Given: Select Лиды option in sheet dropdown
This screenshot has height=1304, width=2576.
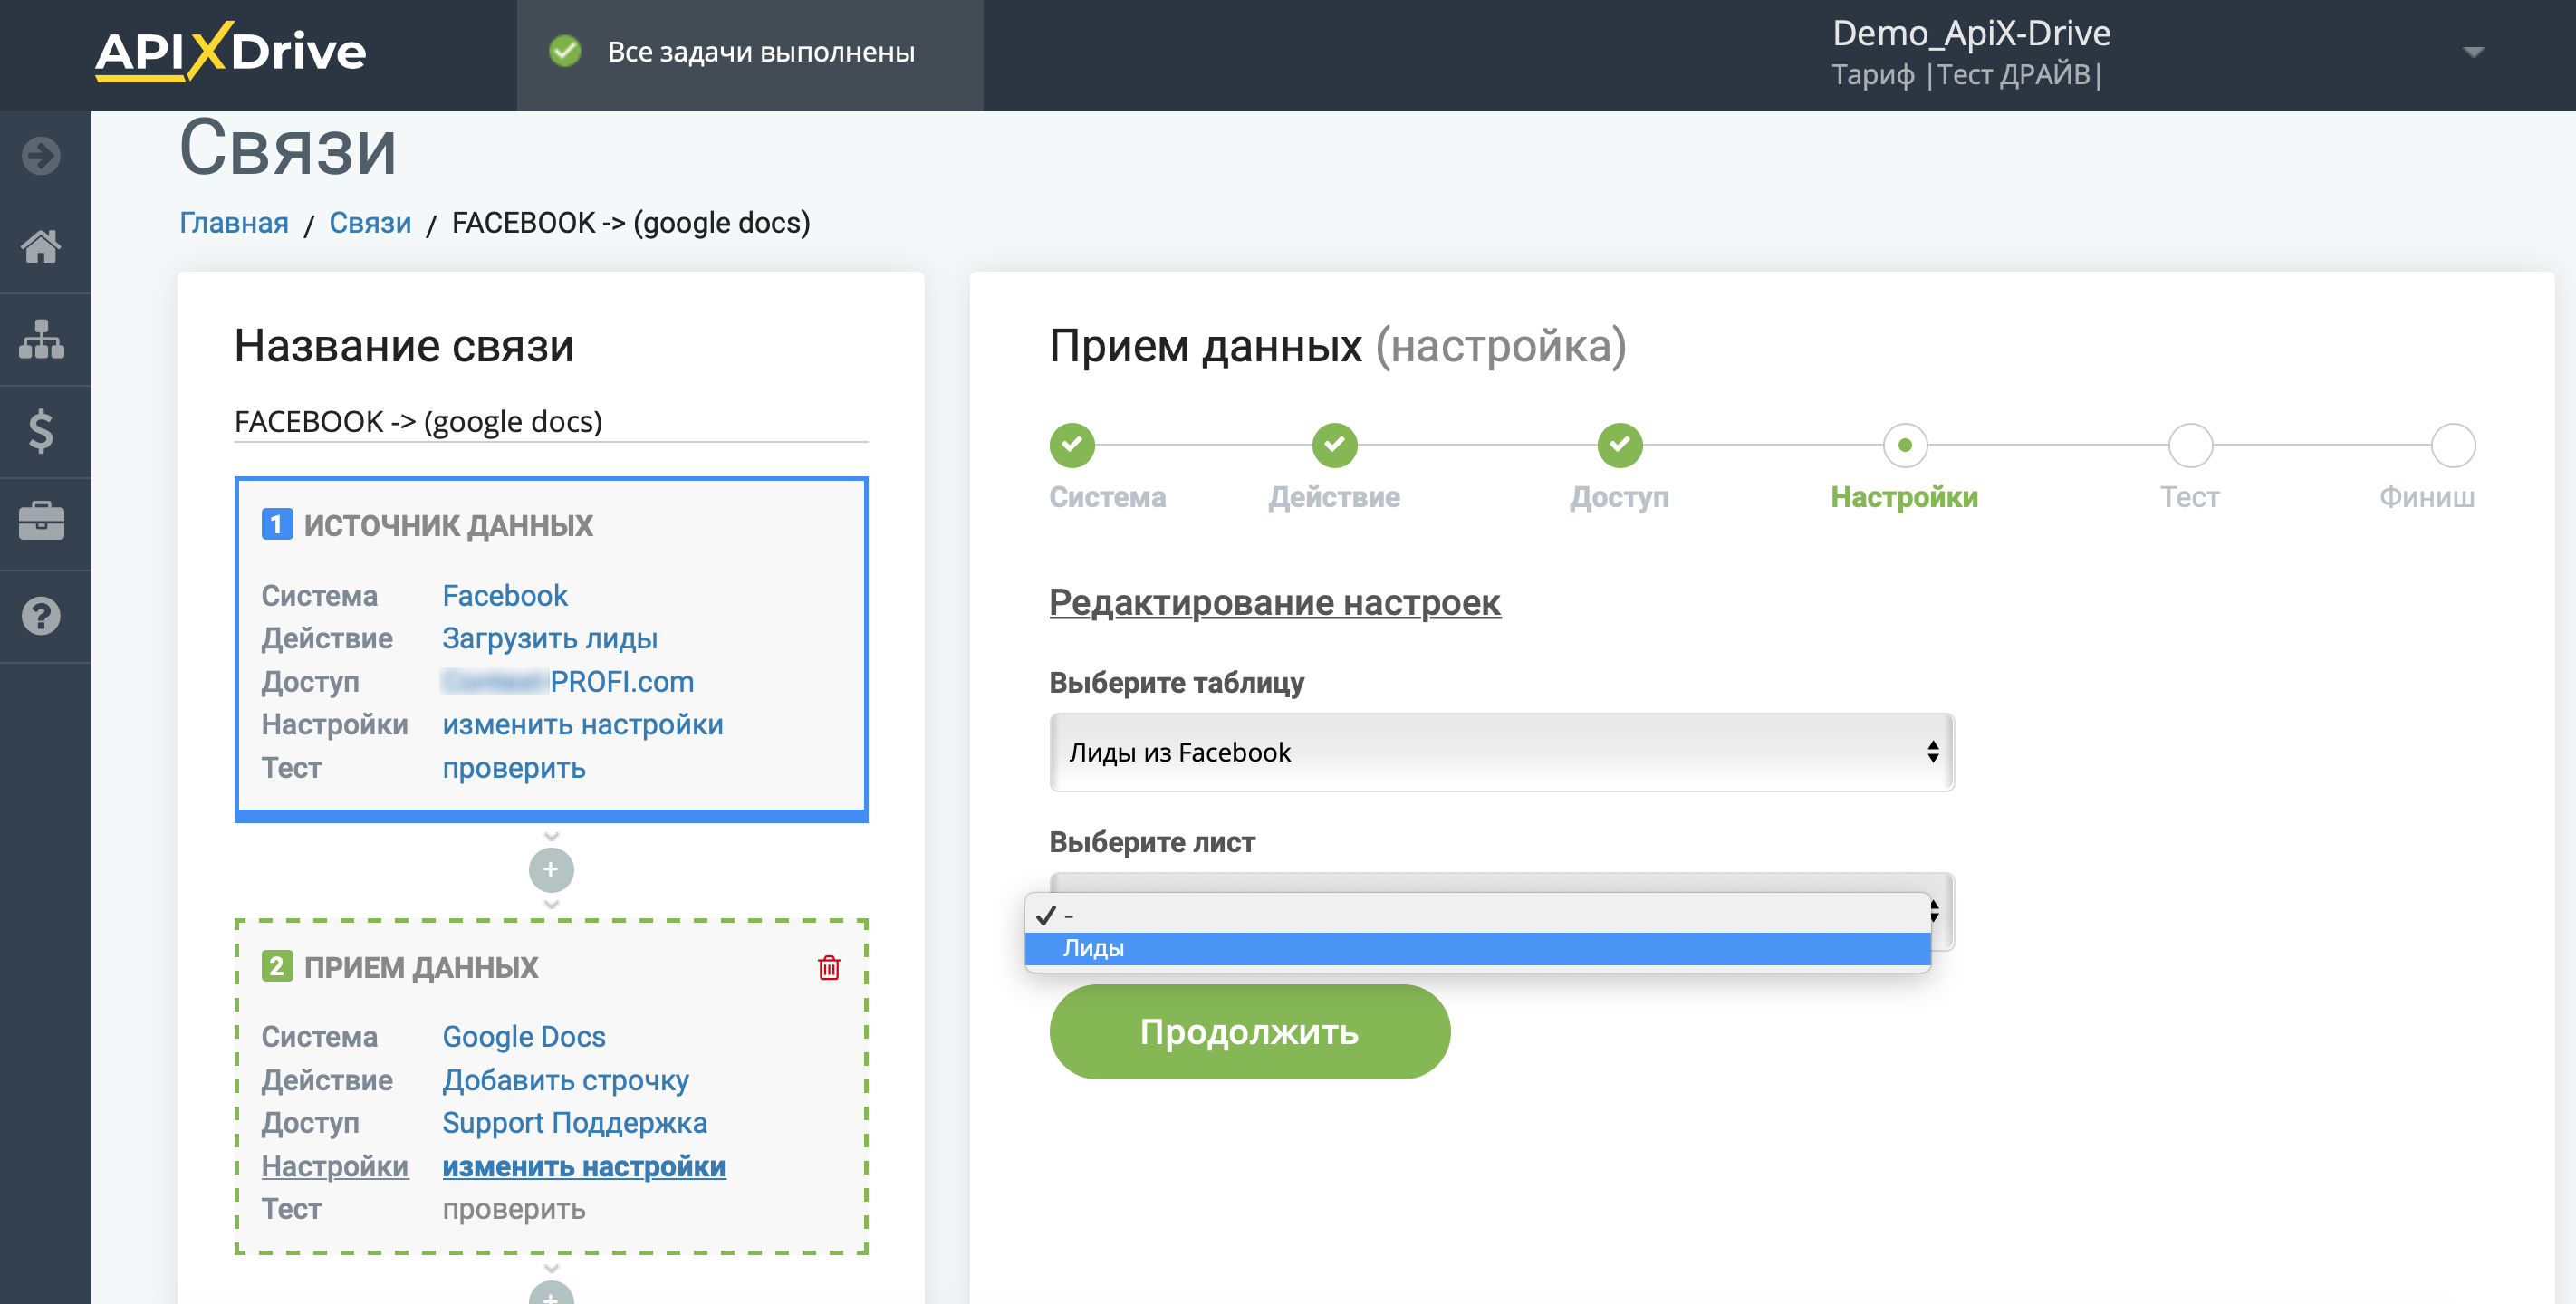Looking at the screenshot, I should pyautogui.click(x=1477, y=948).
